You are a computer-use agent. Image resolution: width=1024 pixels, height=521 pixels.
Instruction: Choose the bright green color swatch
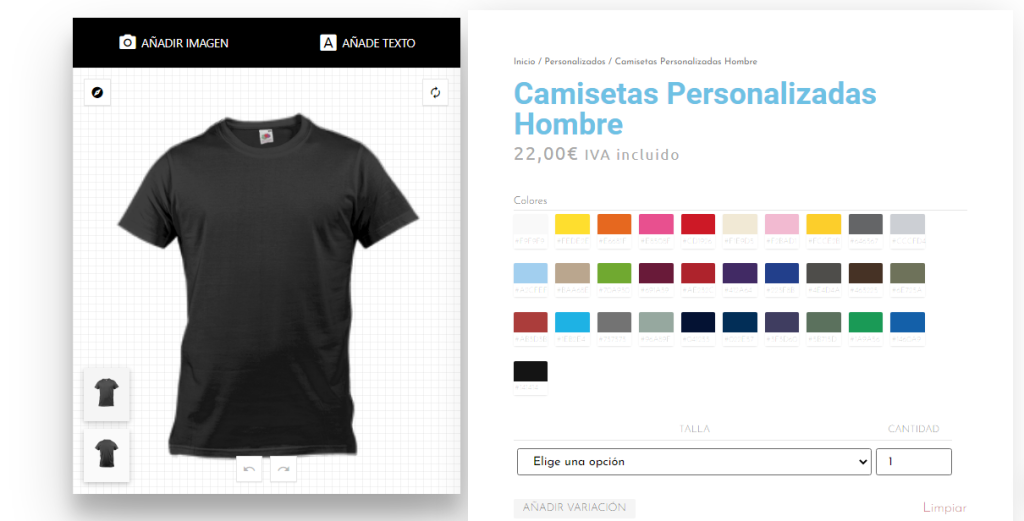614,273
